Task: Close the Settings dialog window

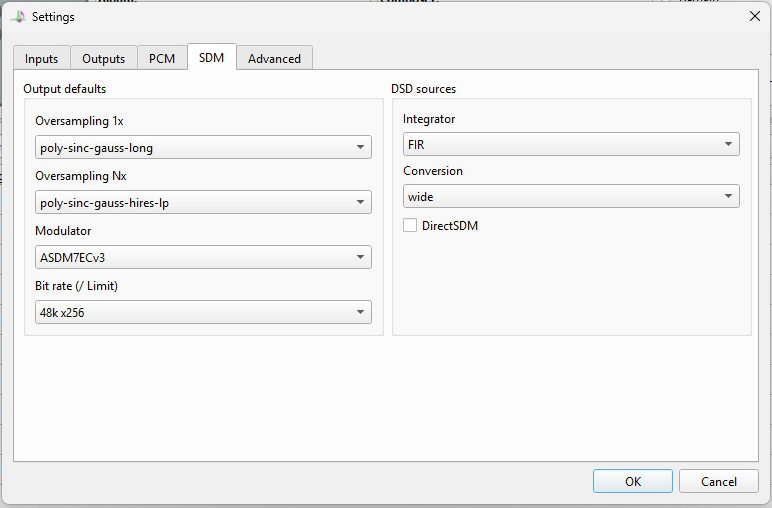Action: (x=754, y=16)
